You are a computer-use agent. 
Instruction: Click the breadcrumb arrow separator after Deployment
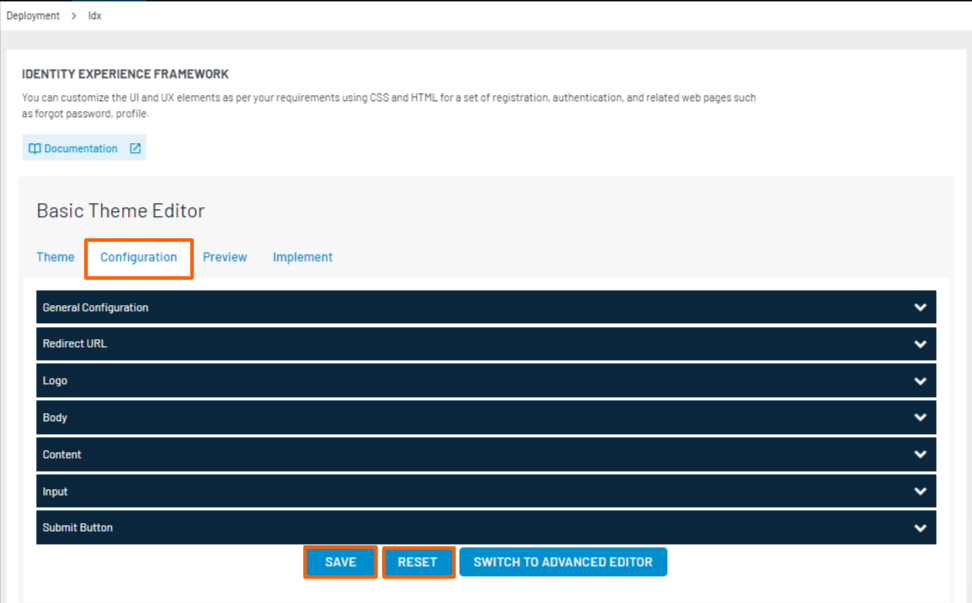pyautogui.click(x=74, y=16)
